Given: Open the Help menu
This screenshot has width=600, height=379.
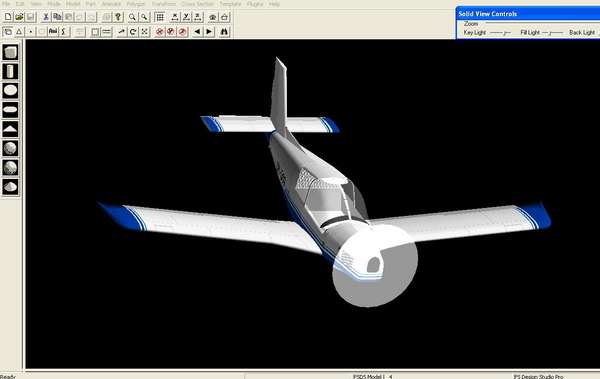Looking at the screenshot, I should (274, 4).
